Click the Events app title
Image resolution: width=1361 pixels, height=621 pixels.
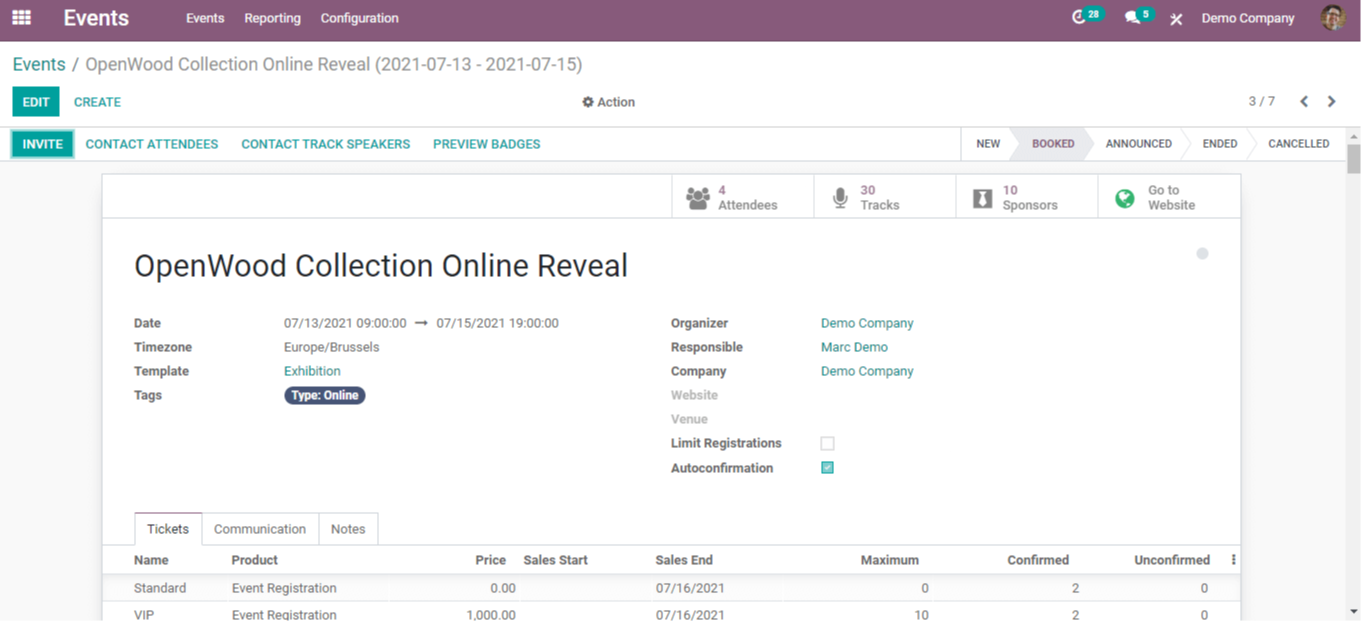tap(96, 18)
